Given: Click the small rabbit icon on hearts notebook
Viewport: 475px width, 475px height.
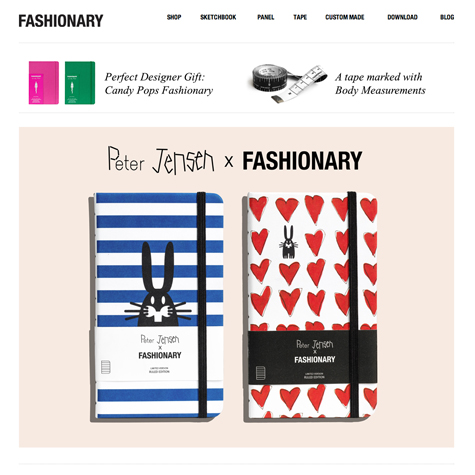Looking at the screenshot, I should (288, 242).
